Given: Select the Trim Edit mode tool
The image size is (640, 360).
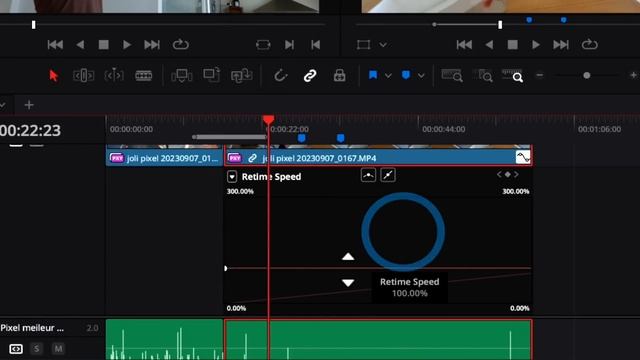Looking at the screenshot, I should tap(83, 76).
